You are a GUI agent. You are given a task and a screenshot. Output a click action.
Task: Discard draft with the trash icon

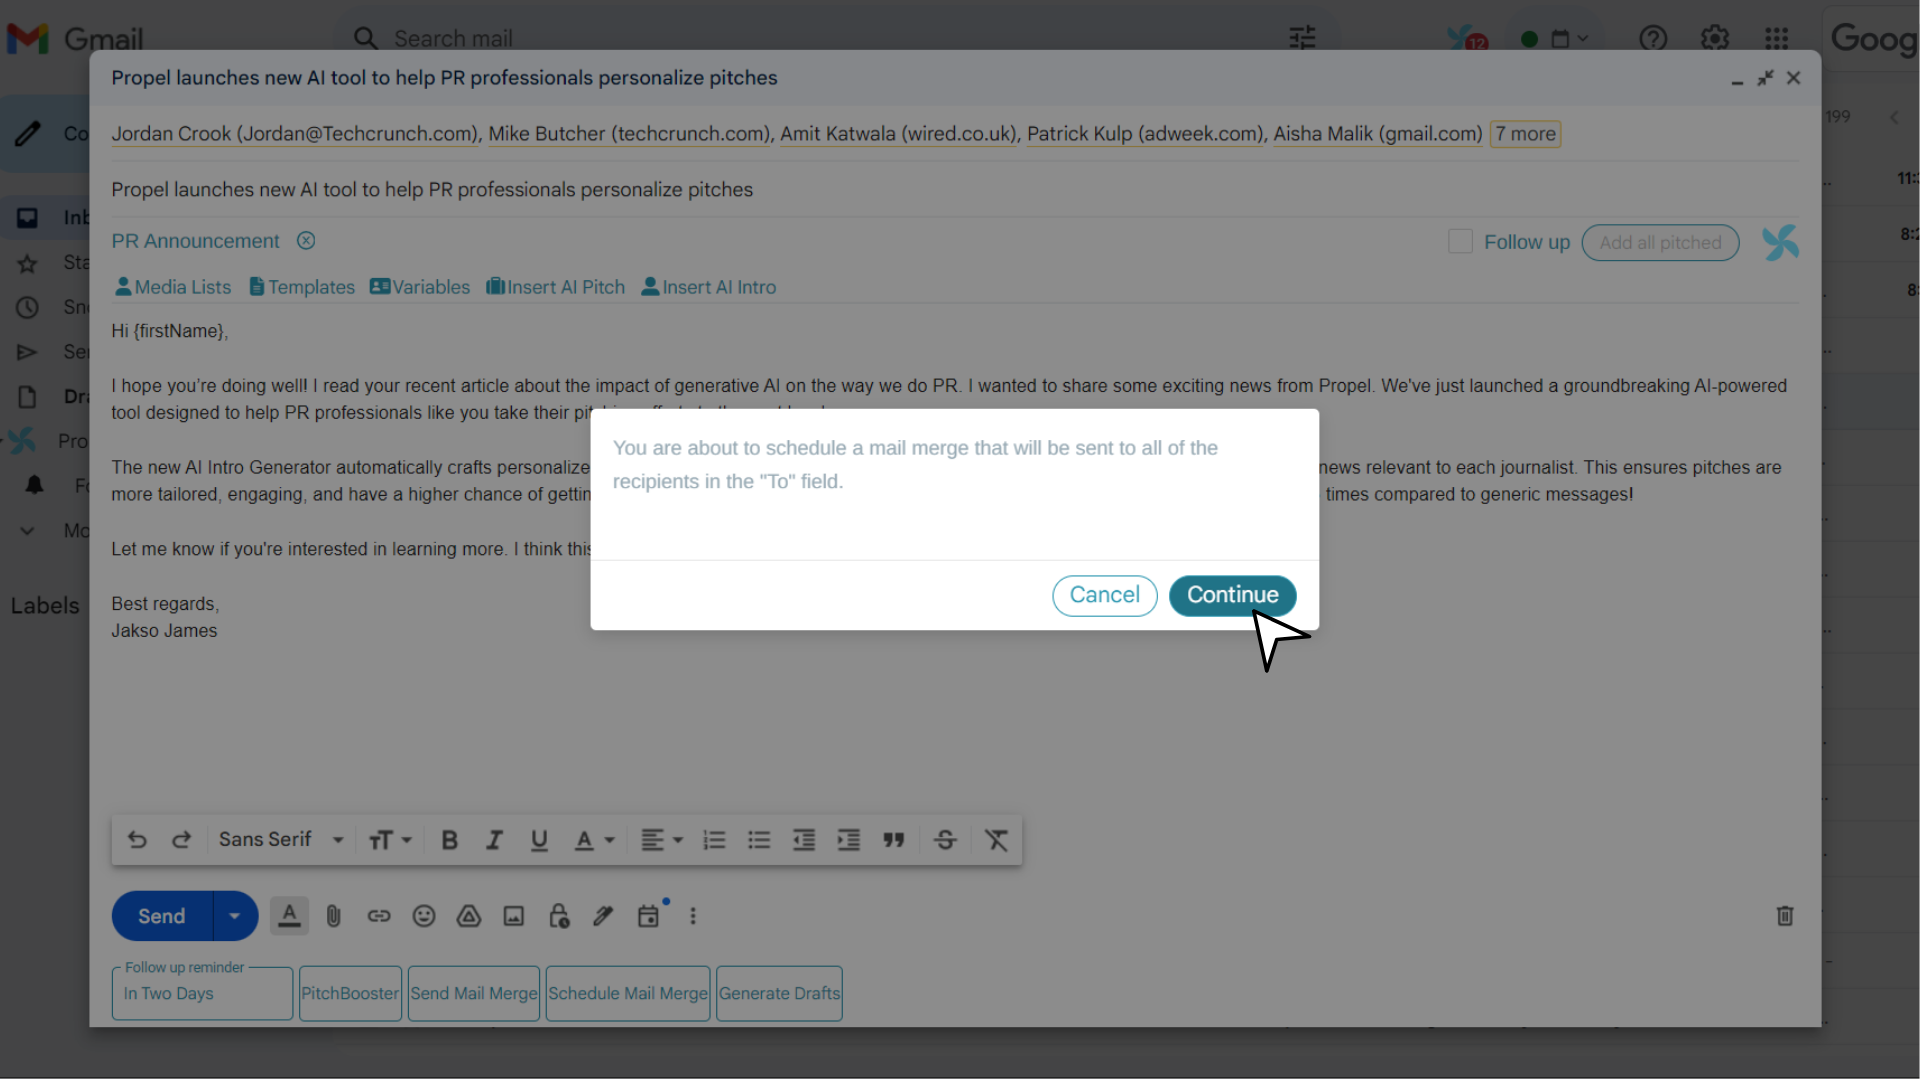[x=1785, y=916]
